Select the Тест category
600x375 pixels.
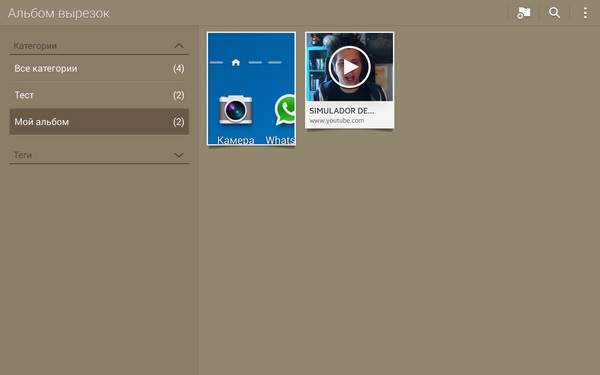pyautogui.click(x=99, y=95)
